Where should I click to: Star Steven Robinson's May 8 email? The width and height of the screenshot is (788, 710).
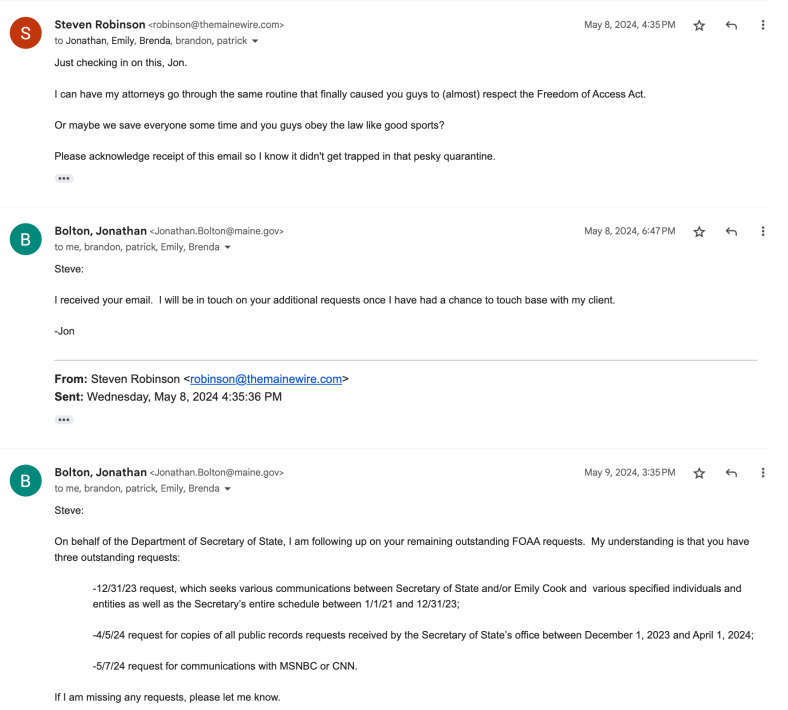point(699,25)
